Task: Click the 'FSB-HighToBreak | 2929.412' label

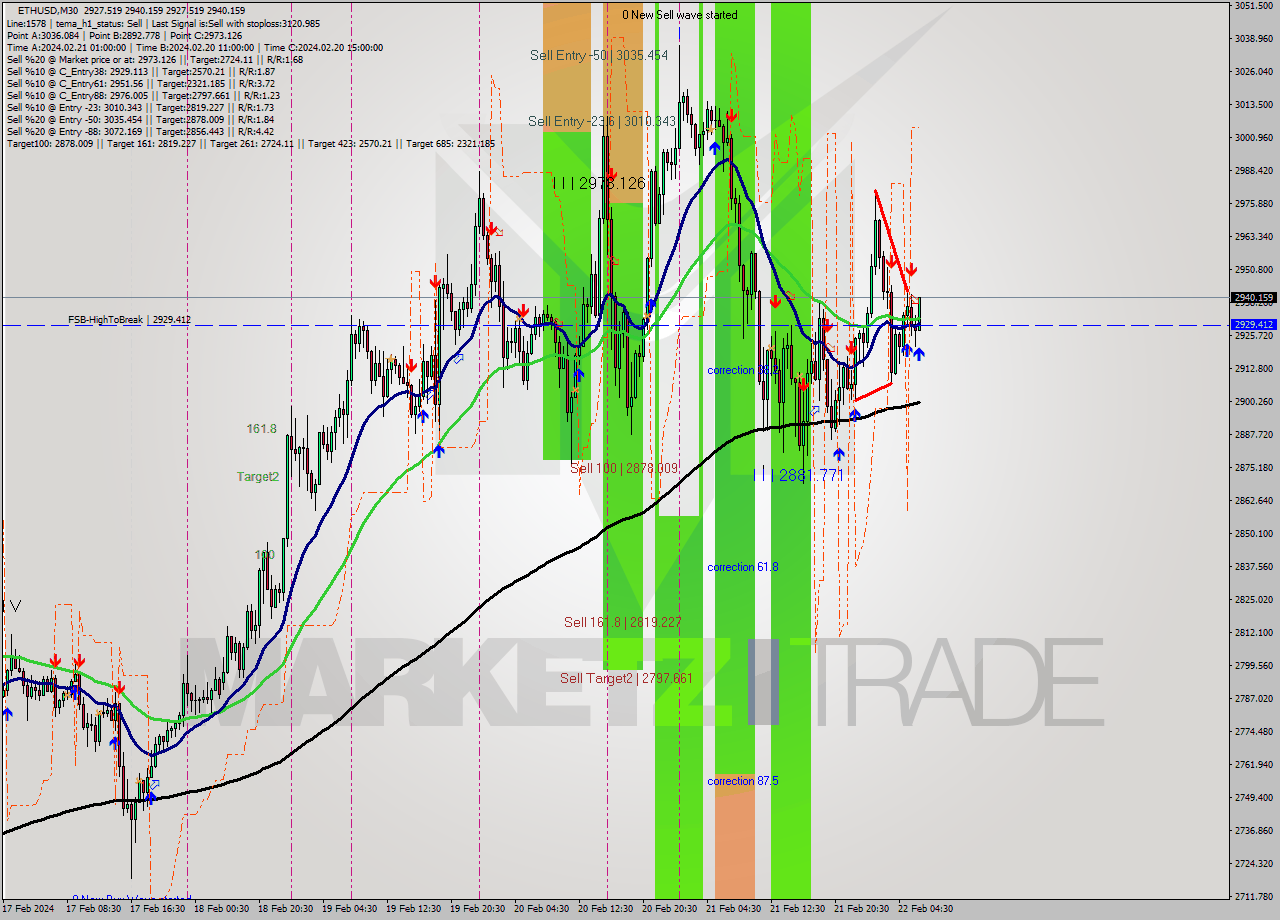Action: coord(129,320)
